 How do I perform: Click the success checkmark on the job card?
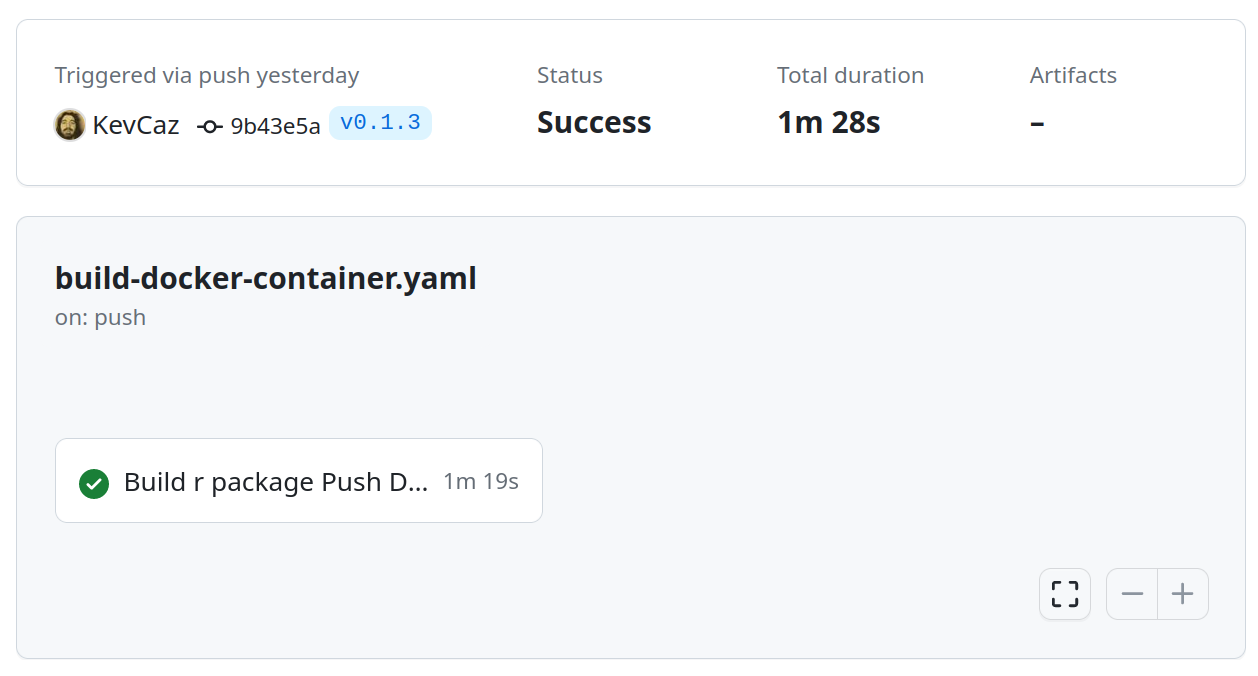click(x=93, y=483)
